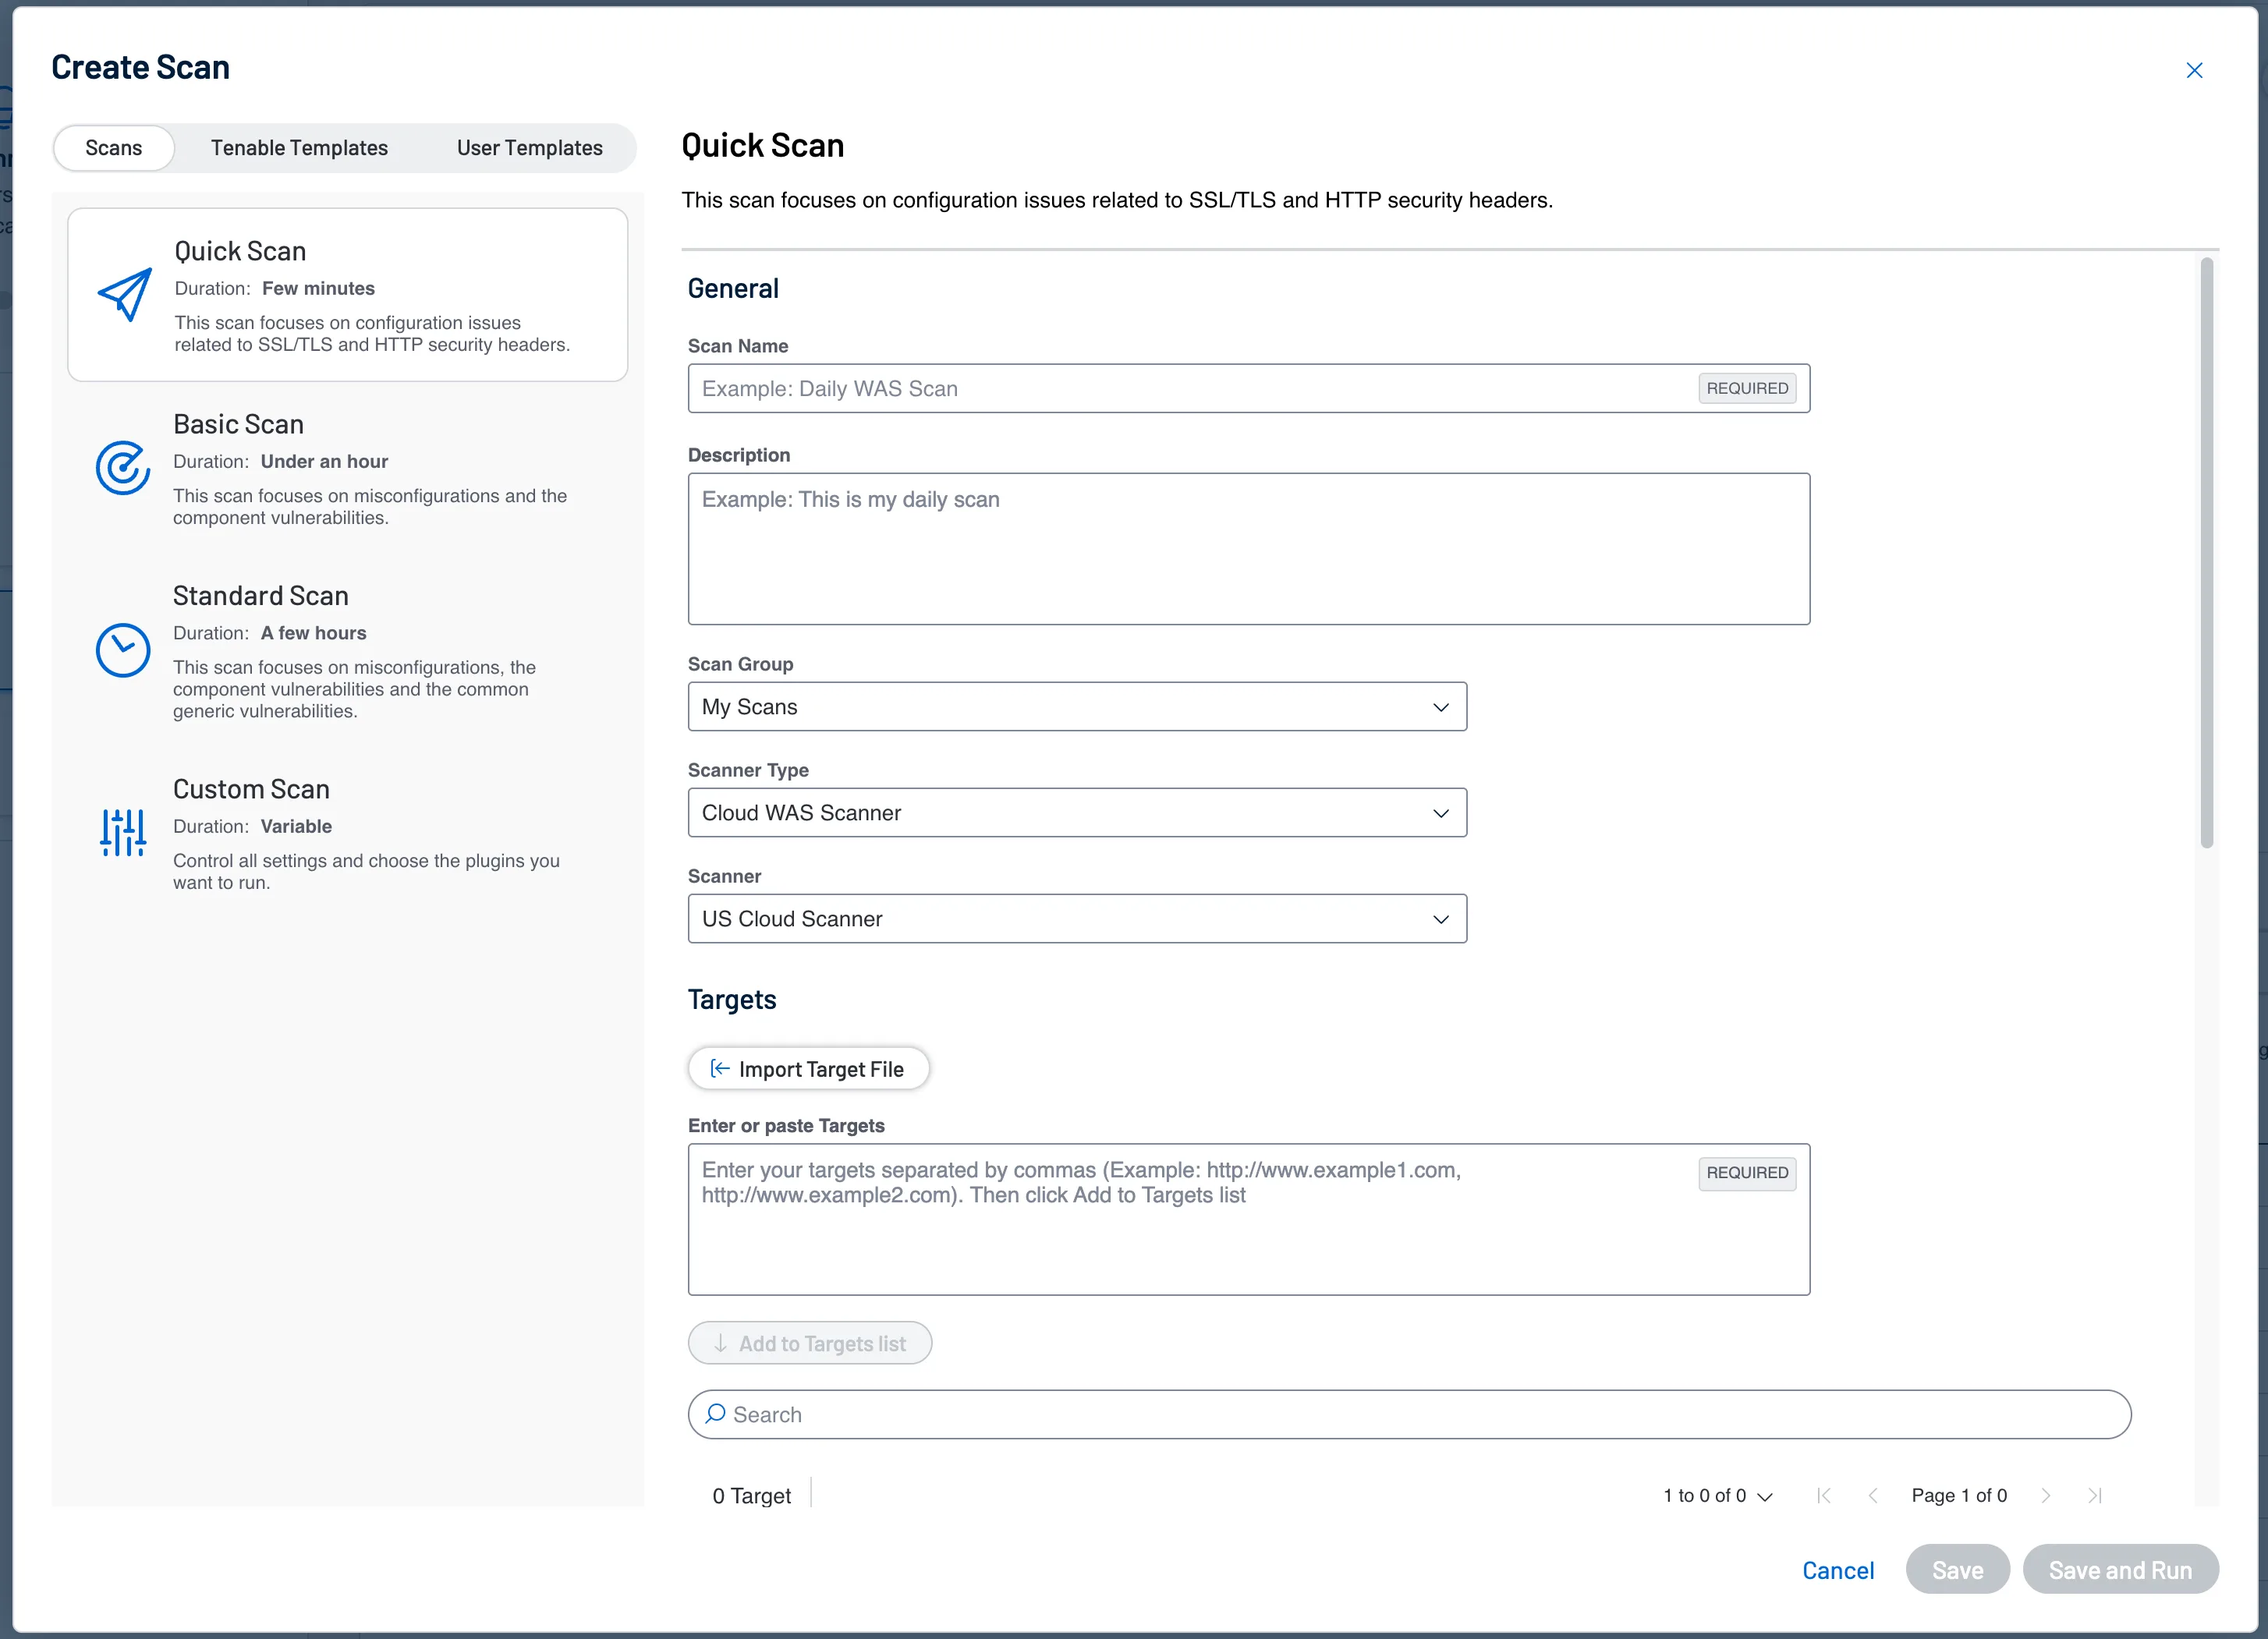The image size is (2268, 1639).
Task: Click the Scan Name input field
Action: coord(1100,388)
